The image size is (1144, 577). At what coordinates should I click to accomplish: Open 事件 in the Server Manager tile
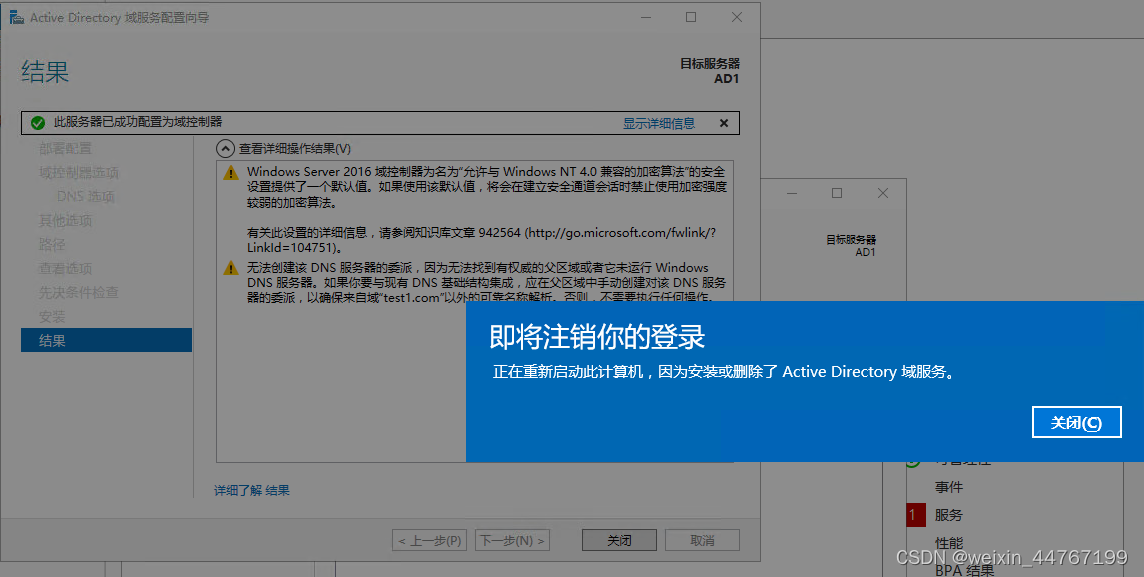pos(948,487)
